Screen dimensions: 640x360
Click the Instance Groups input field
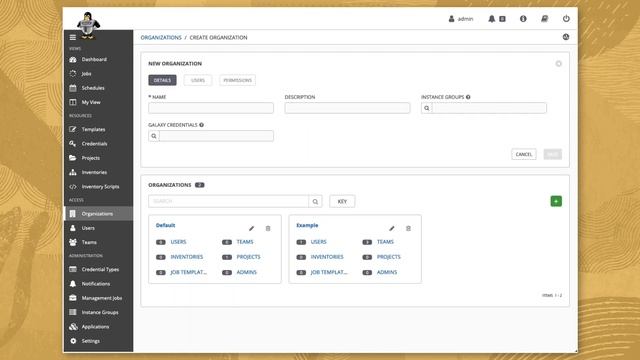point(489,108)
